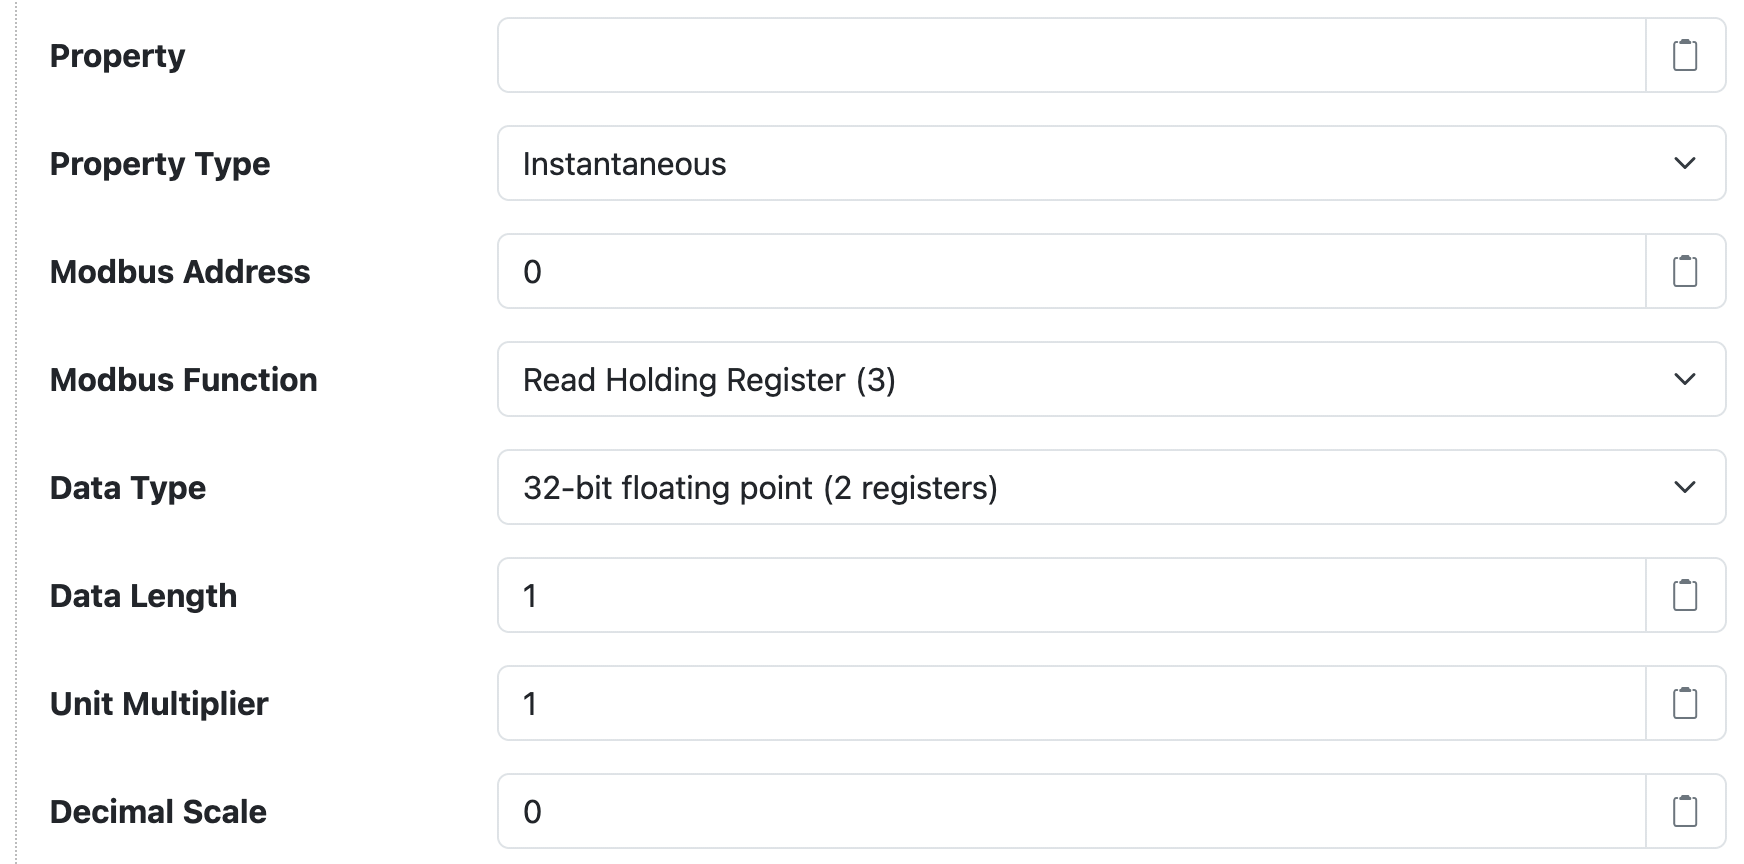Click the copy icon next to Unit Multiplier
The width and height of the screenshot is (1744, 864).
point(1684,703)
